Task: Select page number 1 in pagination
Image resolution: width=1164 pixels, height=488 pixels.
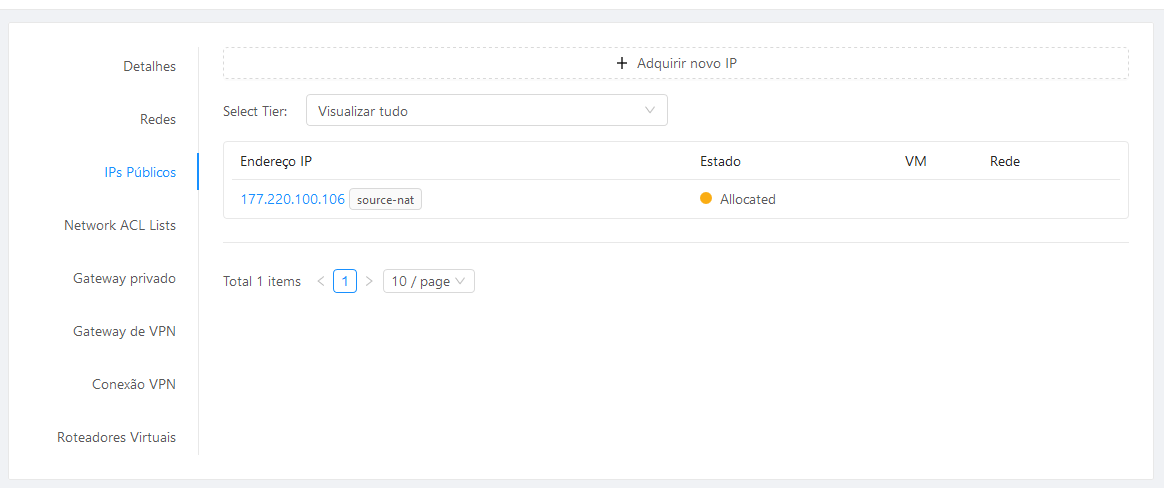Action: (x=344, y=282)
